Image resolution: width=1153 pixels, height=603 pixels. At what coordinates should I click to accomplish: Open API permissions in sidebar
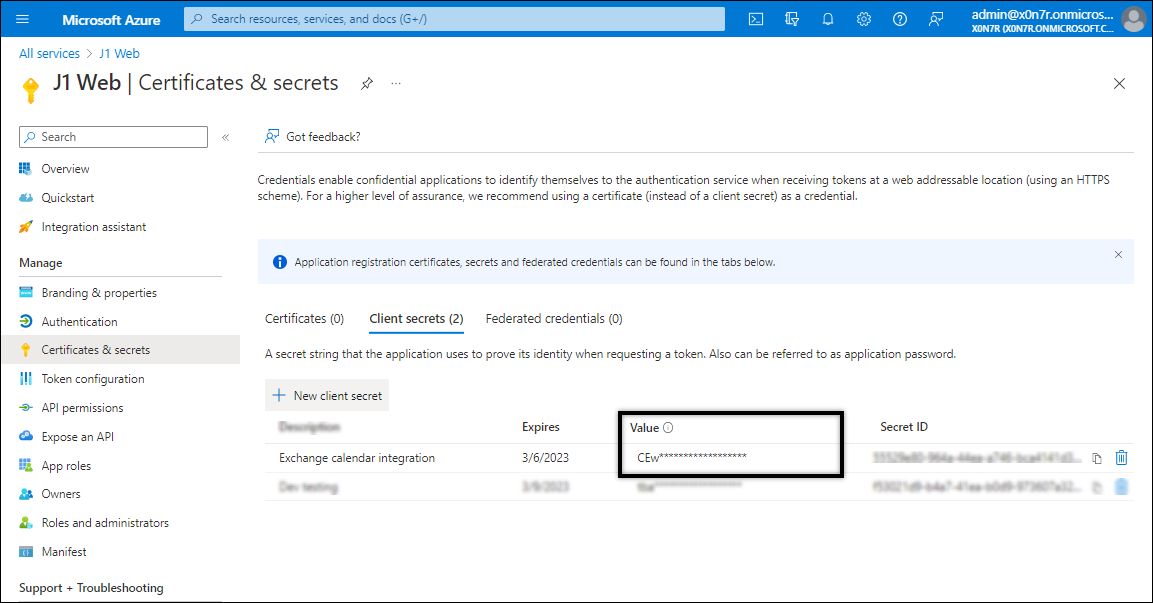coord(82,408)
